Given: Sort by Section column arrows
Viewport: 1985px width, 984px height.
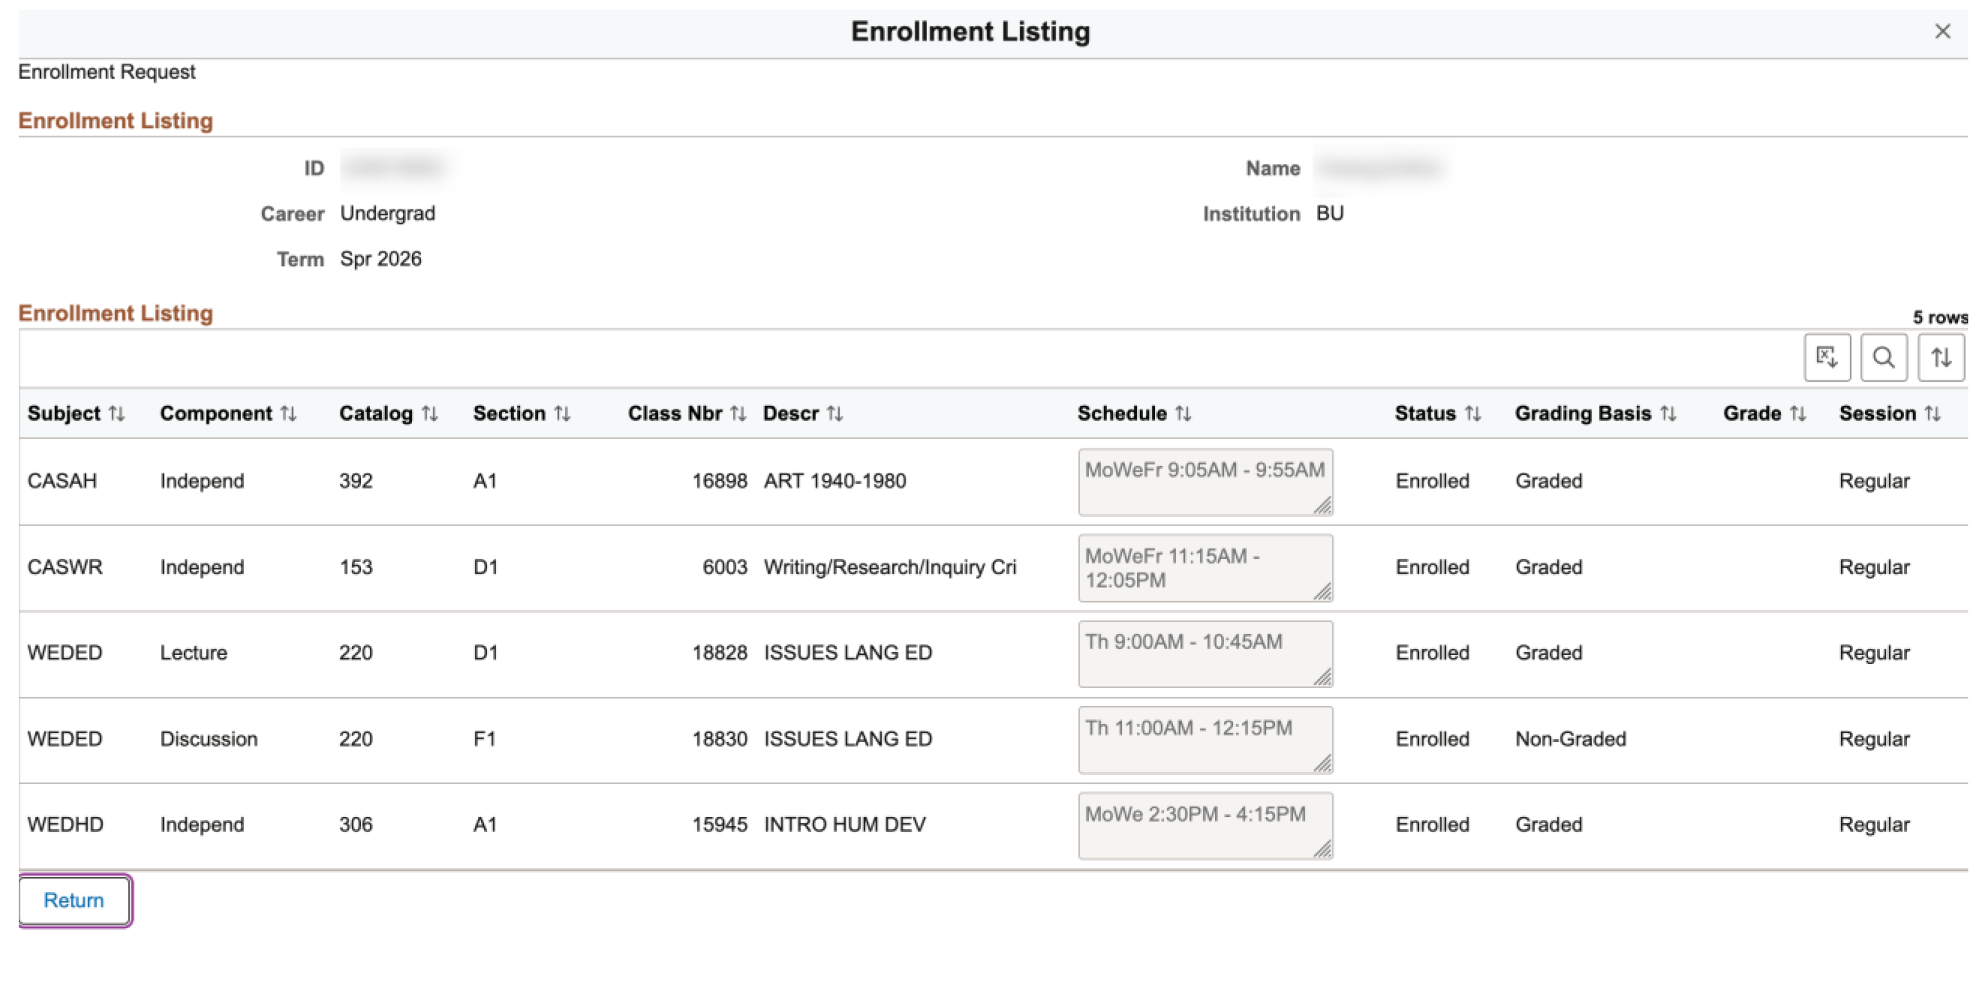Looking at the screenshot, I should click(x=562, y=414).
